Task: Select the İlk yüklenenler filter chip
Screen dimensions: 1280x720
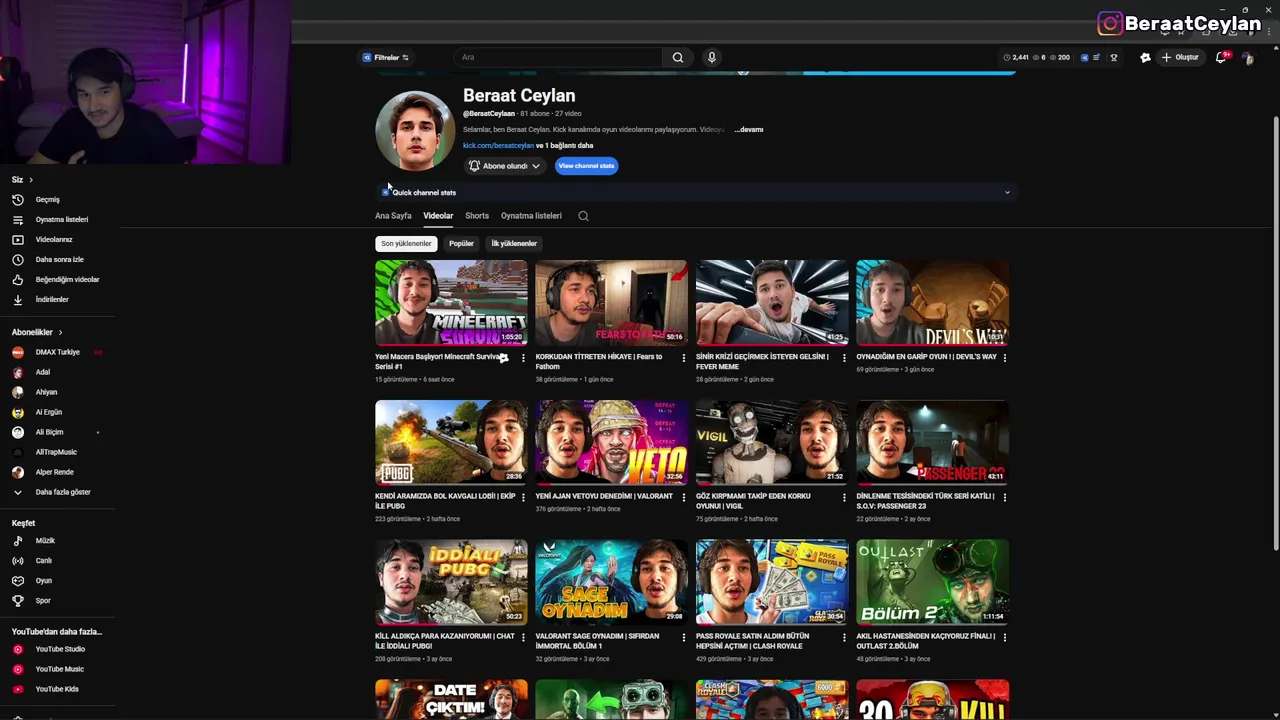Action: tap(514, 244)
